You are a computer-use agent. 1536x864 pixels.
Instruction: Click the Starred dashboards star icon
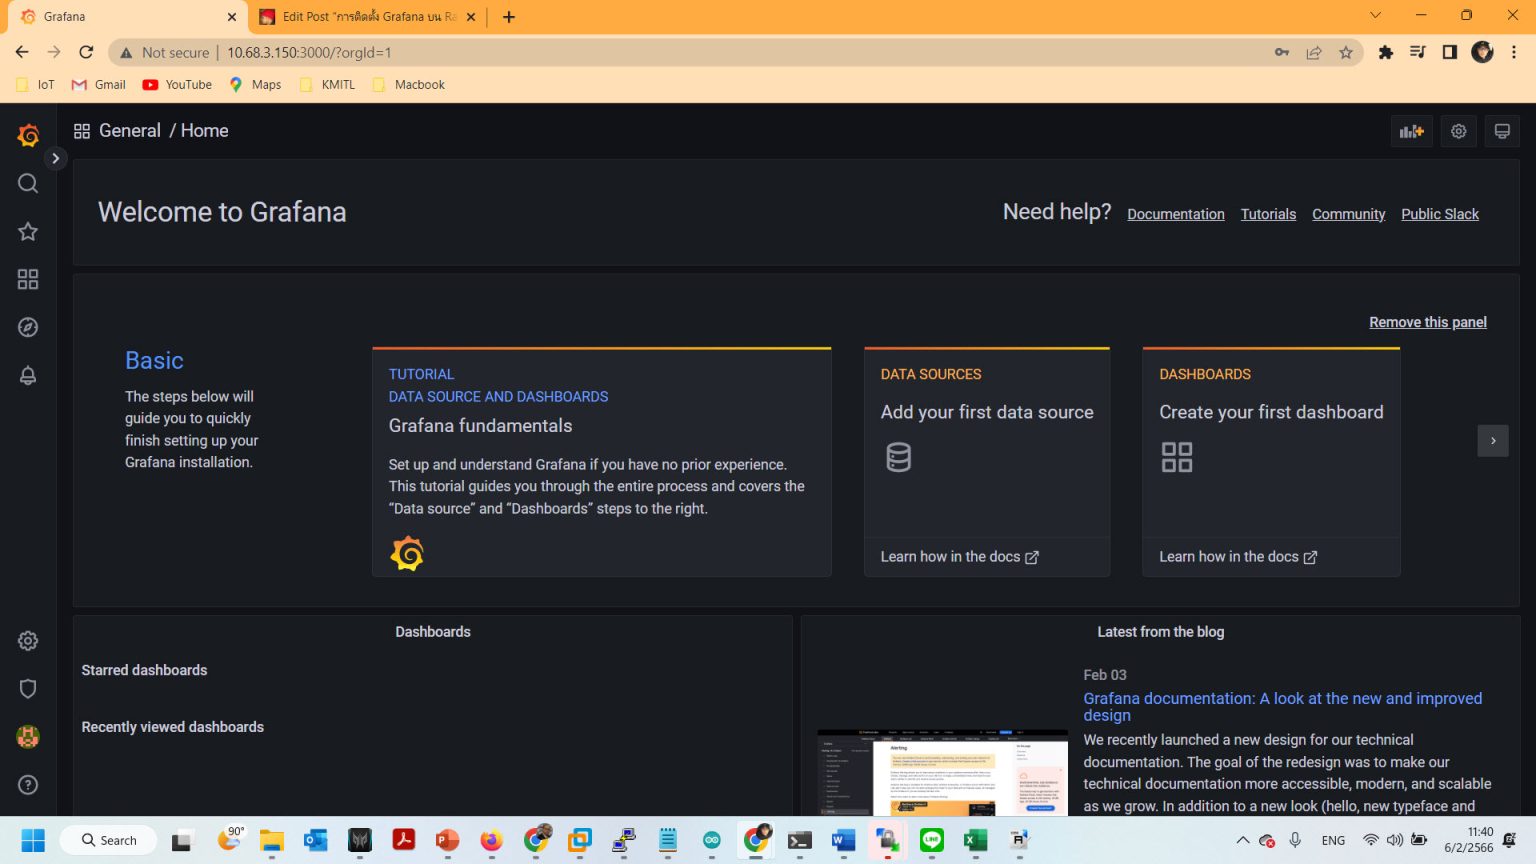pyautogui.click(x=27, y=231)
